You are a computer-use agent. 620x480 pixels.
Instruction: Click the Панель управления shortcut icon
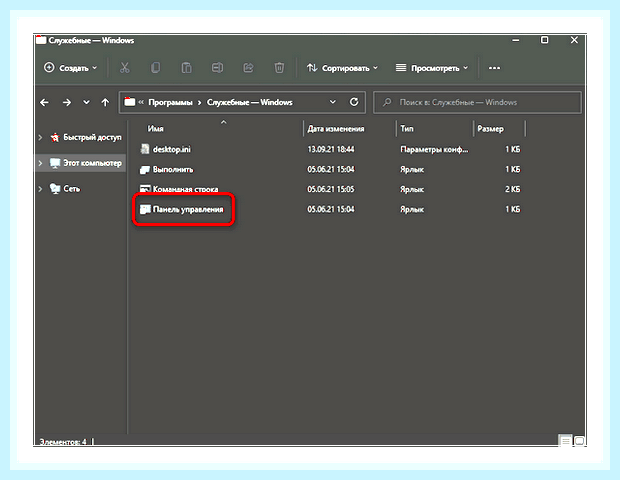pos(145,209)
